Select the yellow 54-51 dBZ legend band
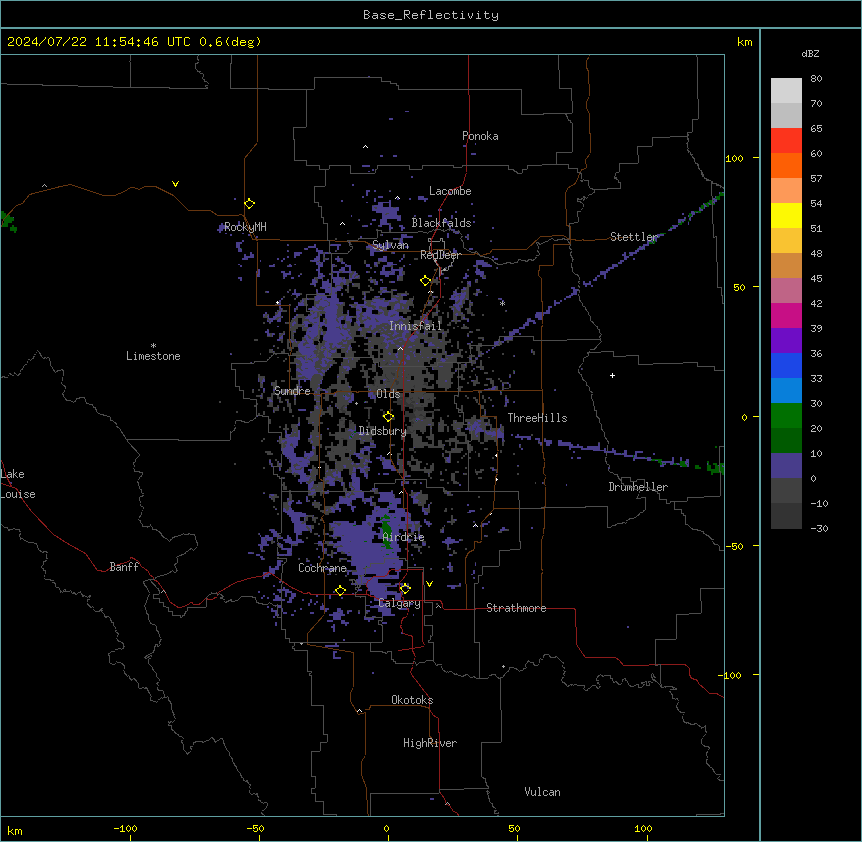Image resolution: width=862 pixels, height=842 pixels. coord(786,215)
